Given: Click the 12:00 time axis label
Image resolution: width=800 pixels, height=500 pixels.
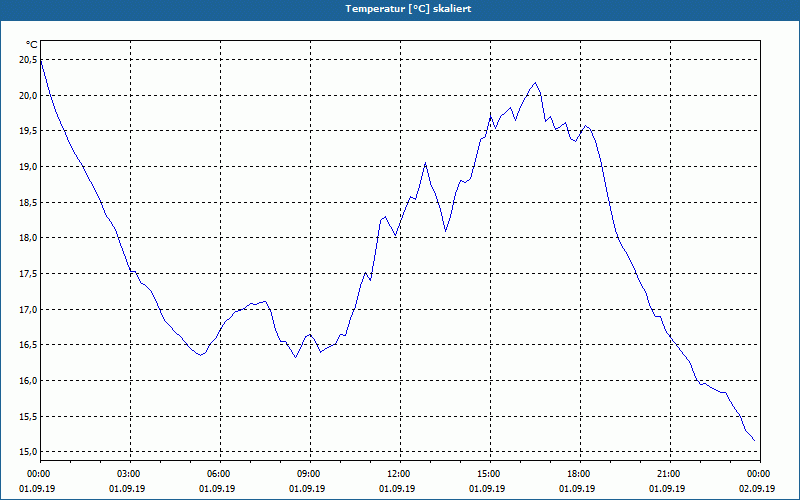Looking at the screenshot, I should point(400,474).
